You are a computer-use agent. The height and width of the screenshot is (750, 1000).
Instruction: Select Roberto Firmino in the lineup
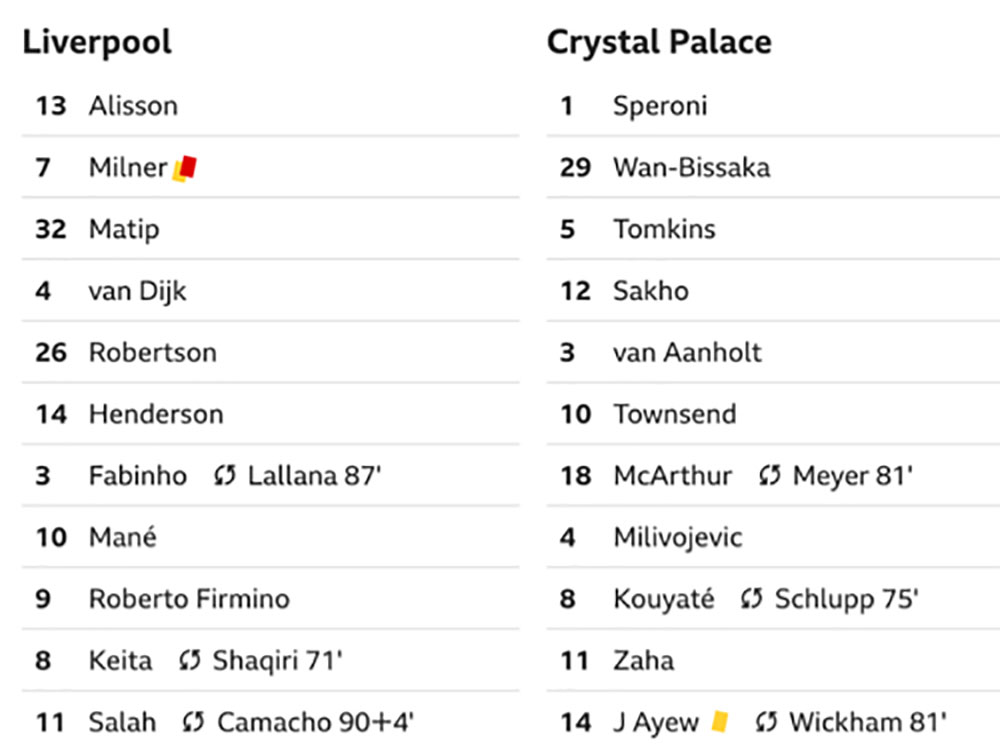click(189, 599)
